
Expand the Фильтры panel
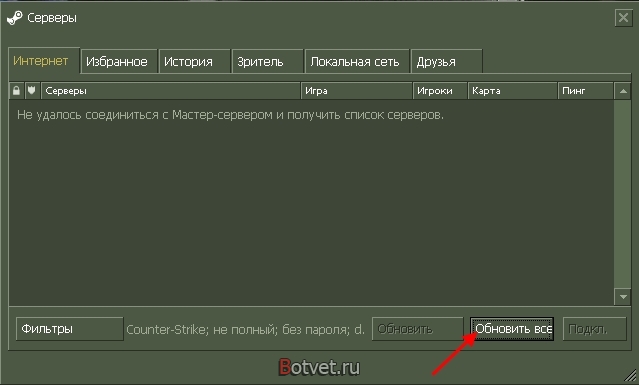coord(70,329)
